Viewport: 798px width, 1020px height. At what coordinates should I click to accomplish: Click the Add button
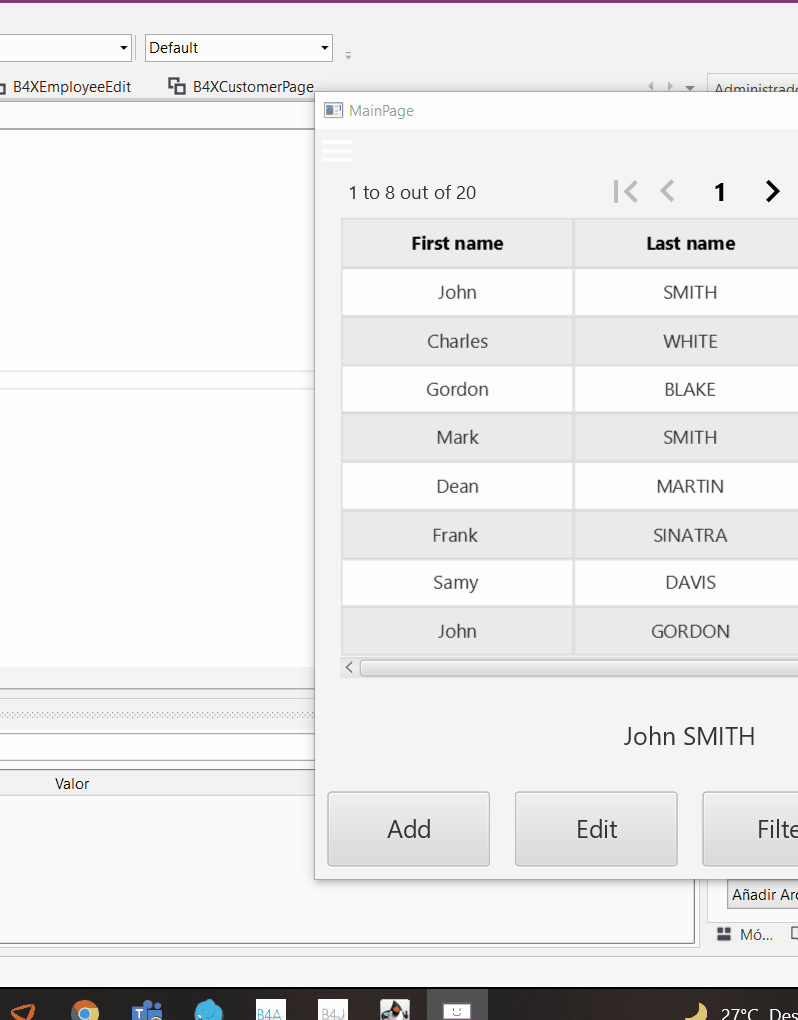click(x=408, y=829)
